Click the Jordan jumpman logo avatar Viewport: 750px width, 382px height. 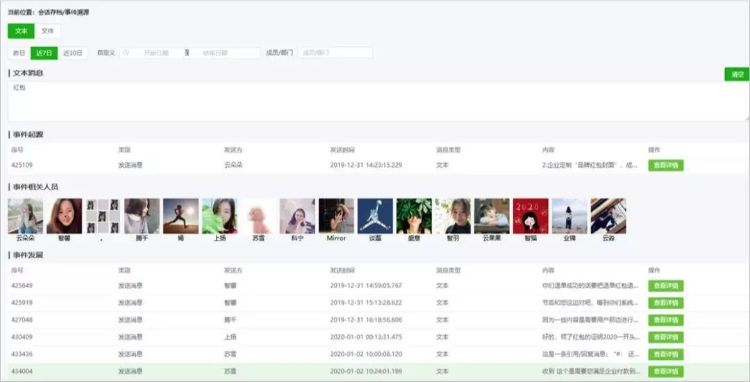click(x=375, y=216)
